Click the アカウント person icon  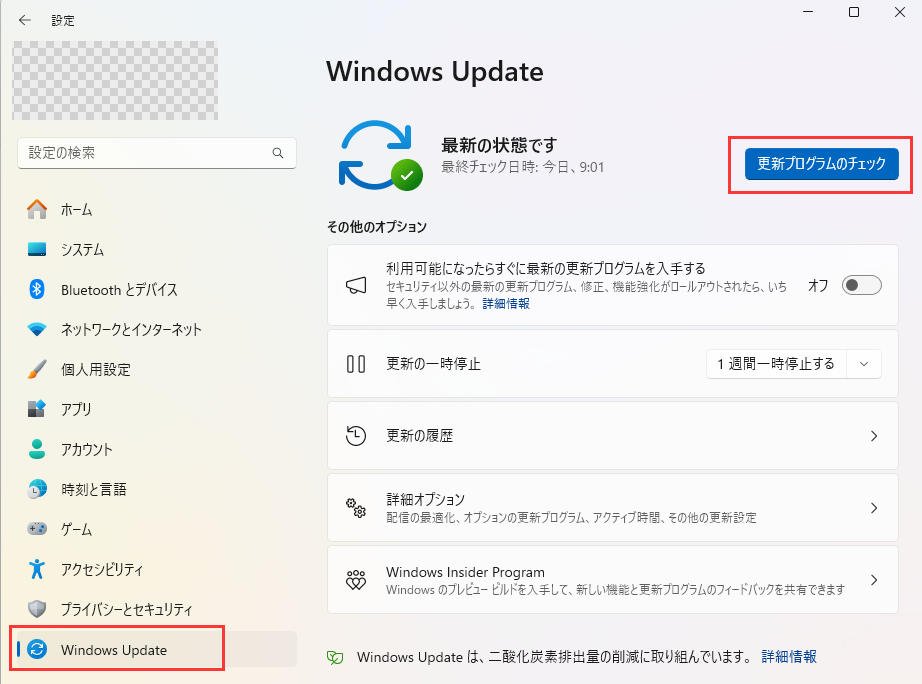[x=35, y=449]
